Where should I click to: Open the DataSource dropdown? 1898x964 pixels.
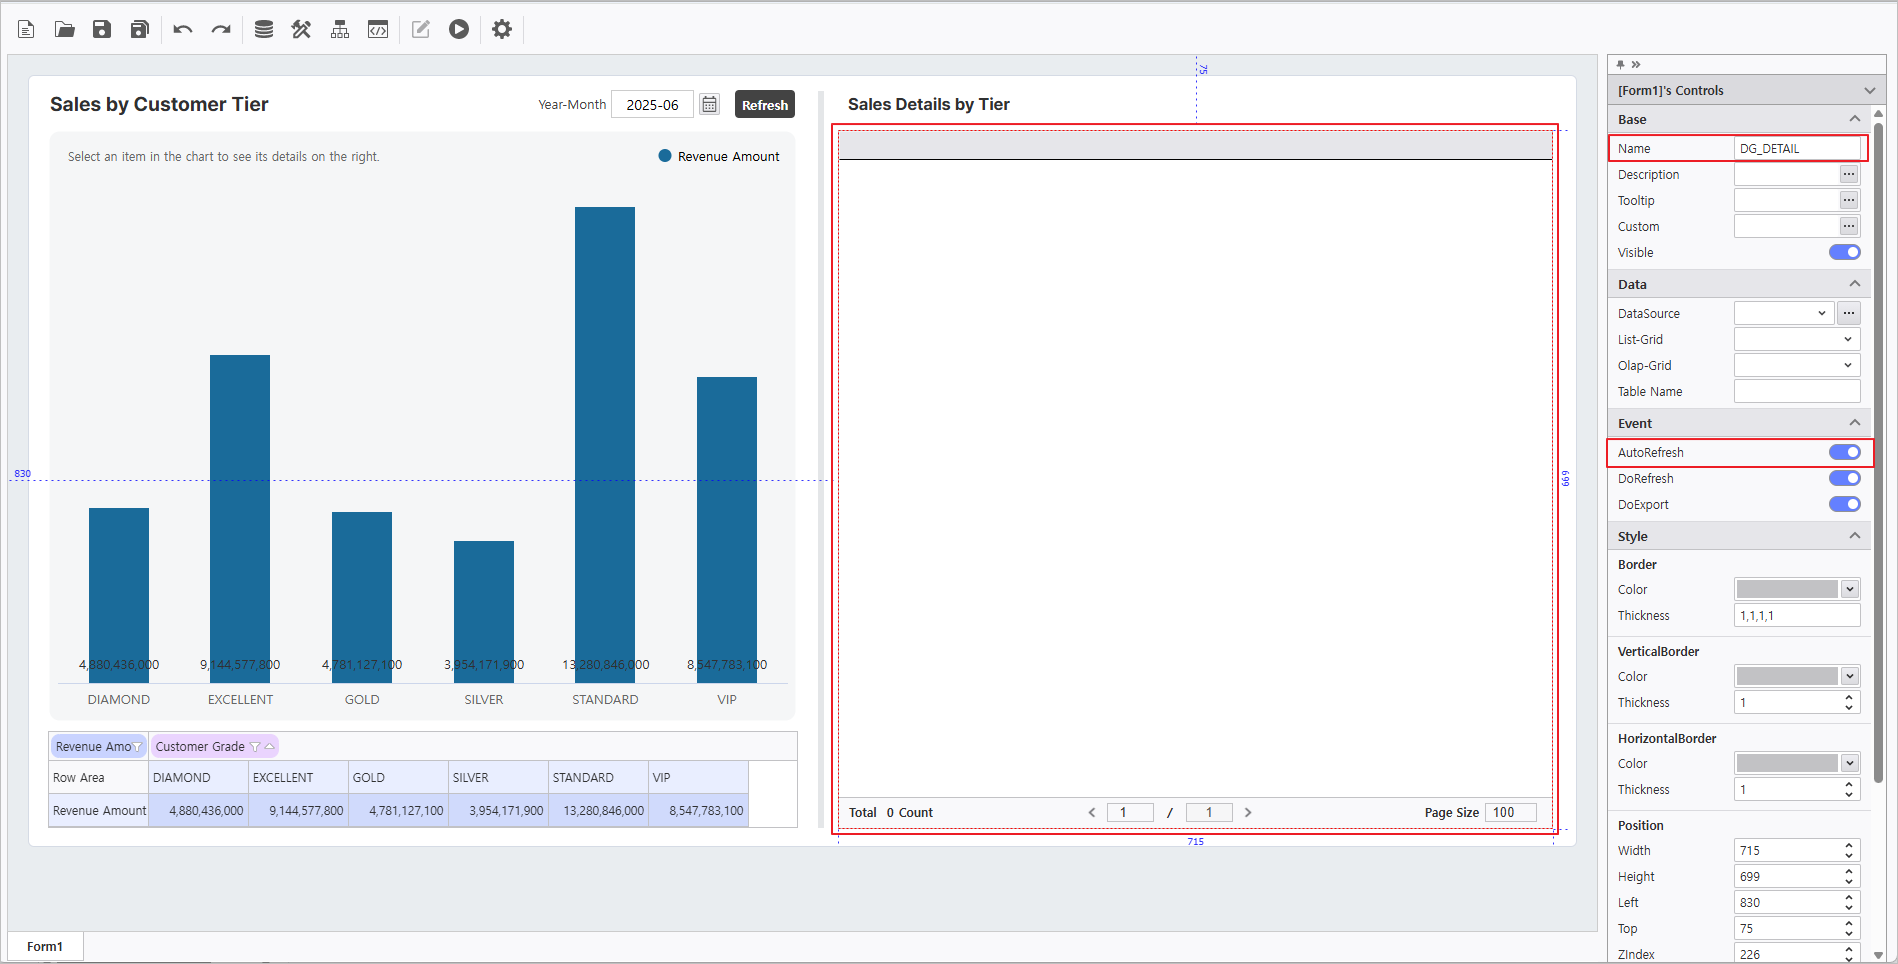[x=1784, y=313]
